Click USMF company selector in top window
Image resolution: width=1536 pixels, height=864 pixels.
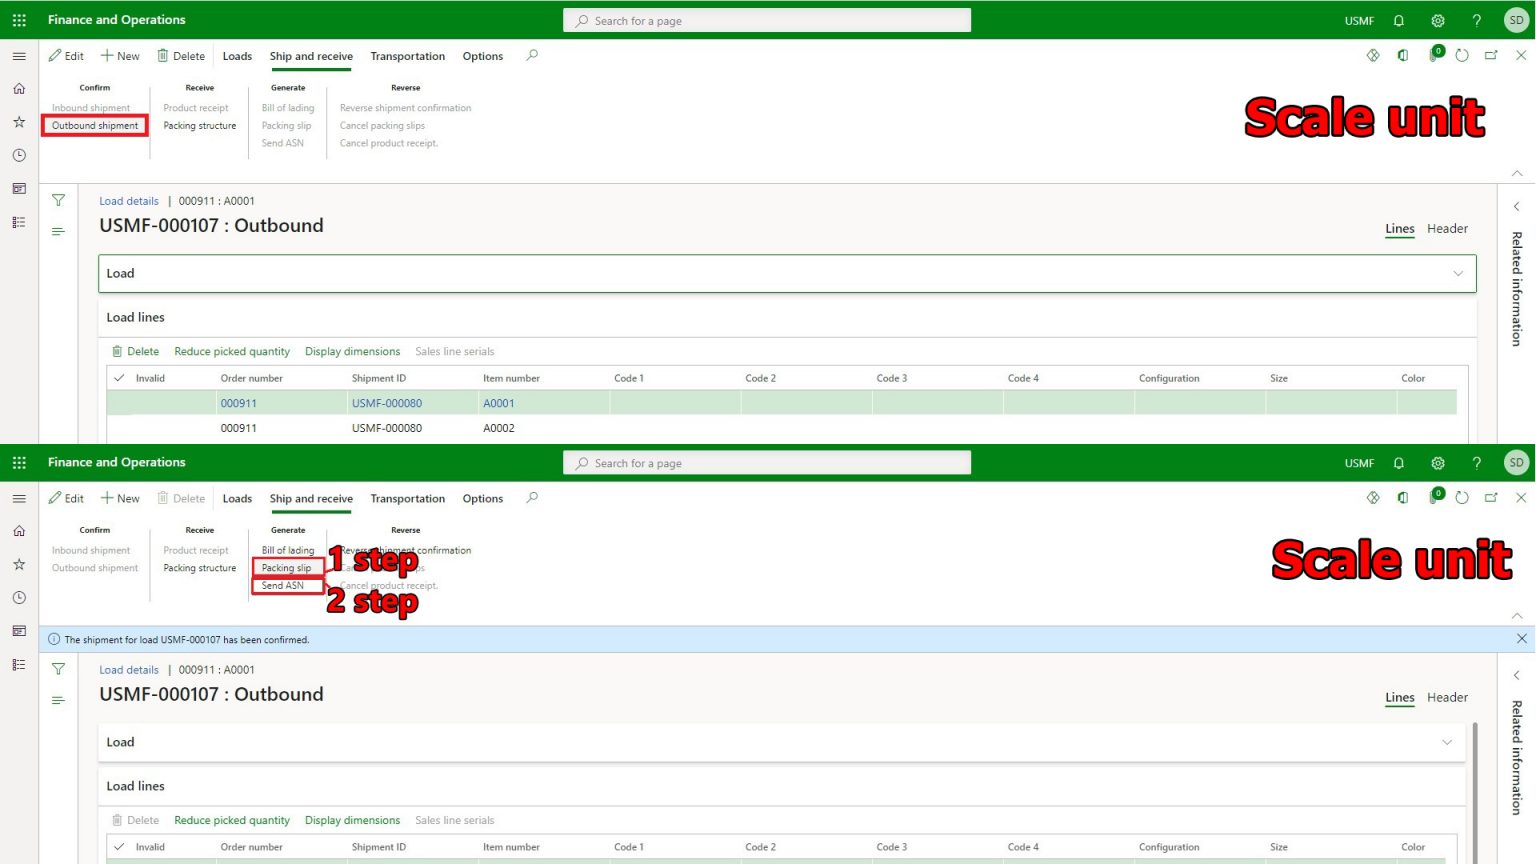(1359, 21)
